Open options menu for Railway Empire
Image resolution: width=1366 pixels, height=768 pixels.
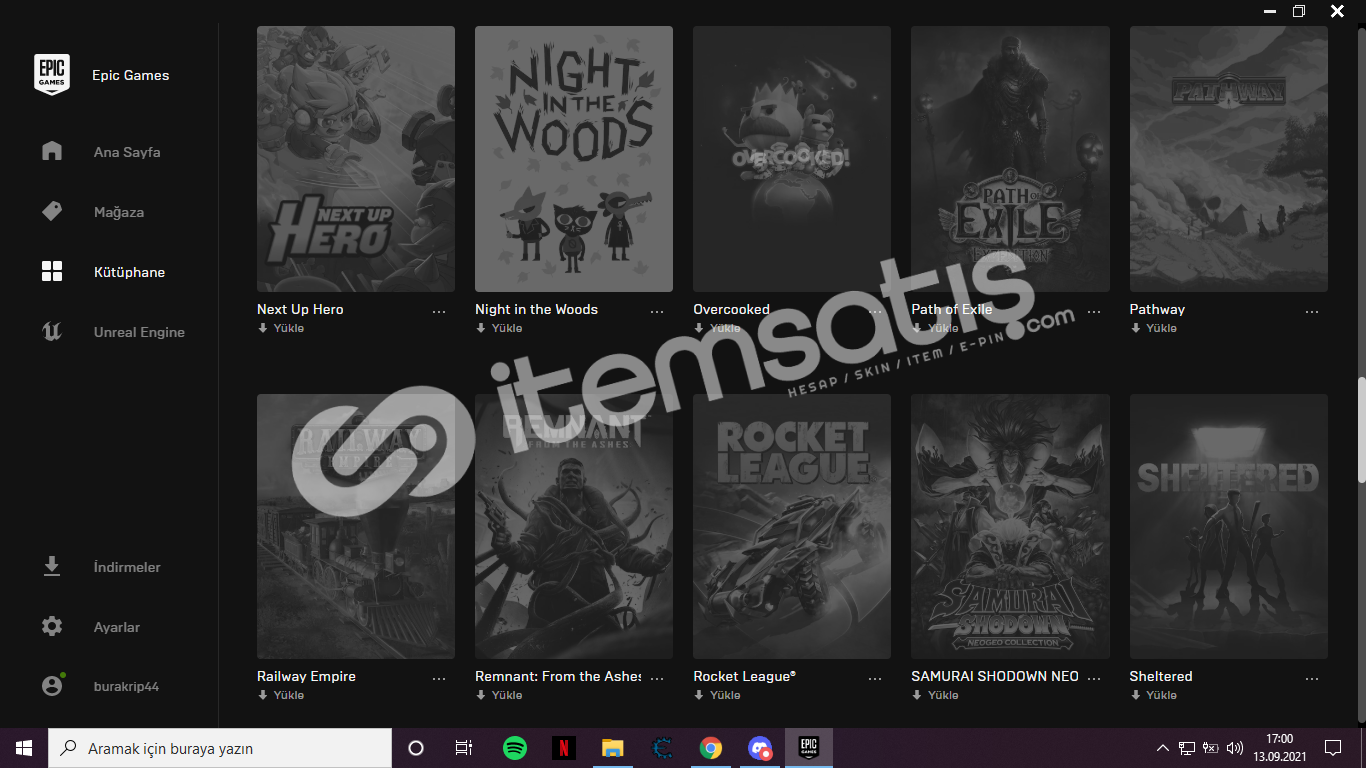coord(439,678)
